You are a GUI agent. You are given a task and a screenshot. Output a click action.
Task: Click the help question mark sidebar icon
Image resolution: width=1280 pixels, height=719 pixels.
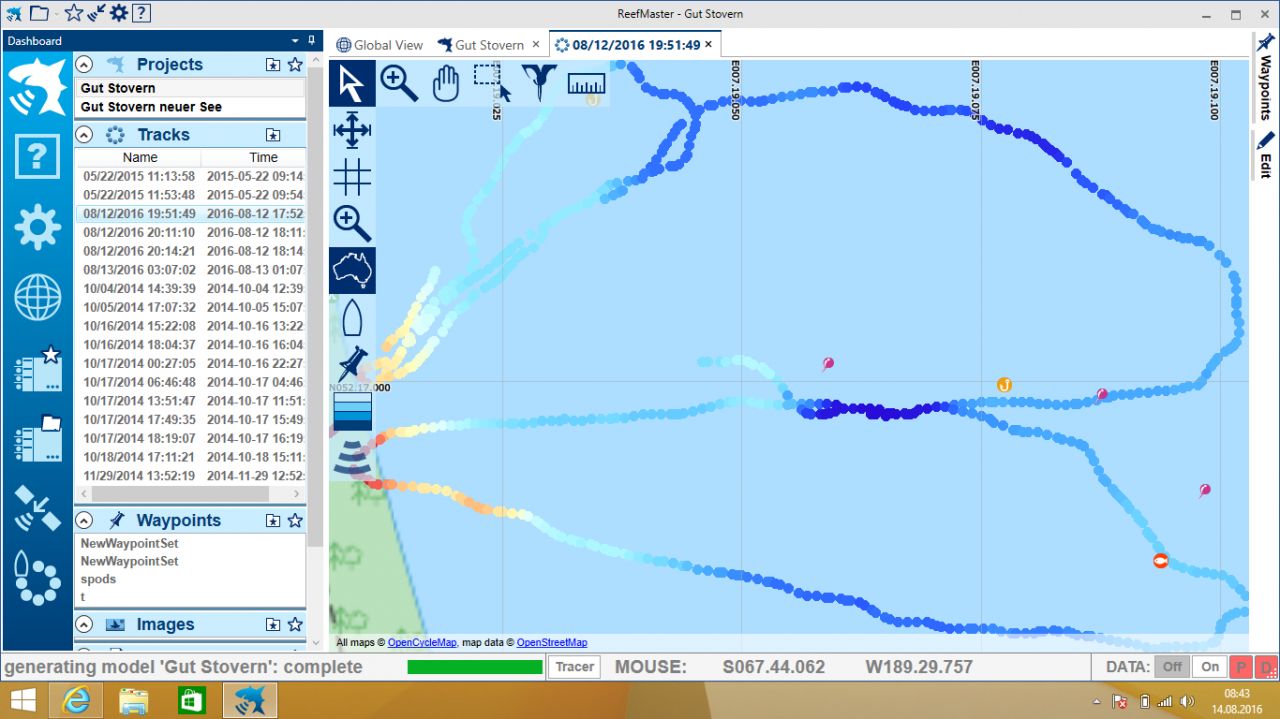click(37, 156)
